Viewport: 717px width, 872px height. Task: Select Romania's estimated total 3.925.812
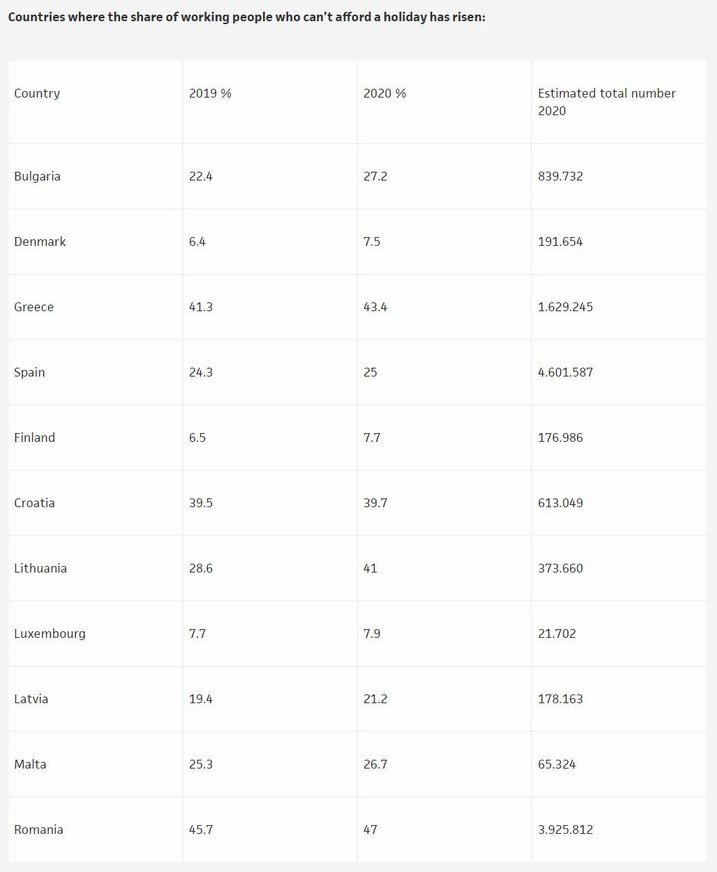[565, 829]
